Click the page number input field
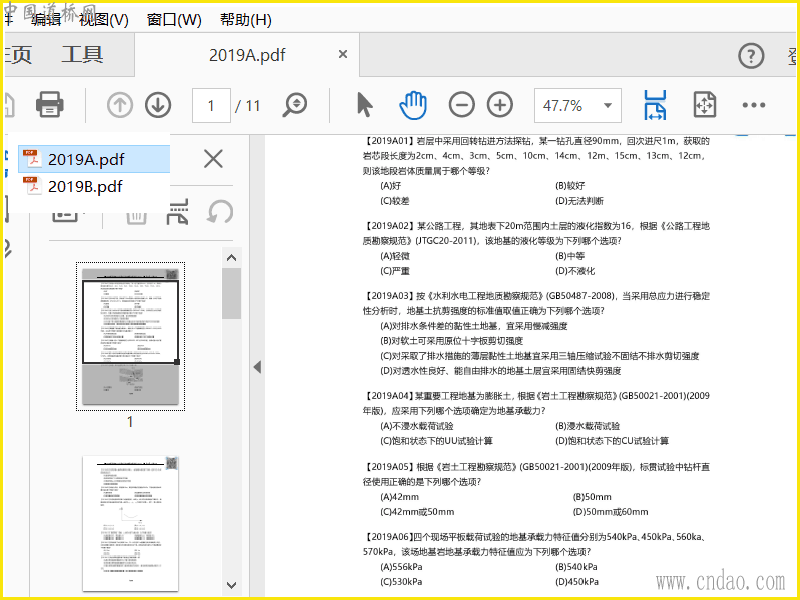This screenshot has width=800, height=600. 211,105
